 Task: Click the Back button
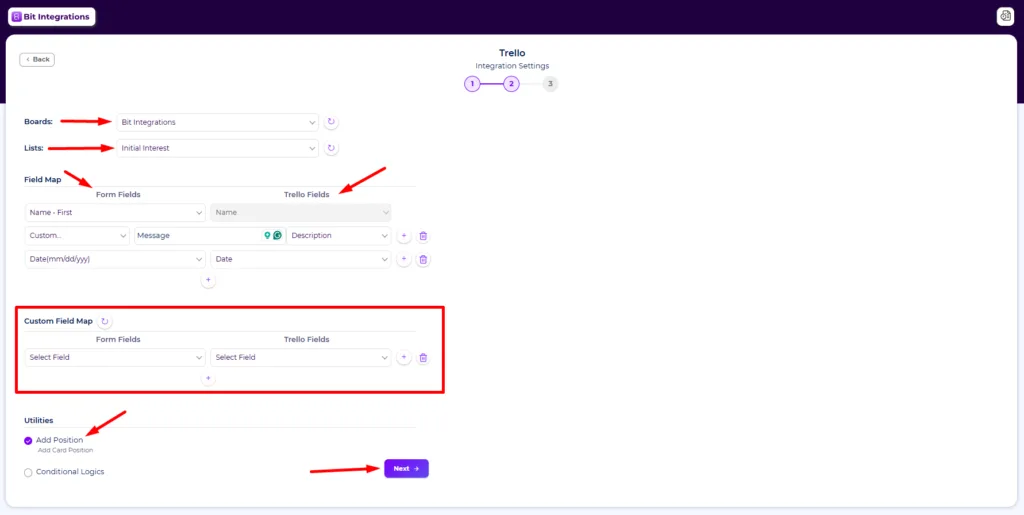(37, 59)
